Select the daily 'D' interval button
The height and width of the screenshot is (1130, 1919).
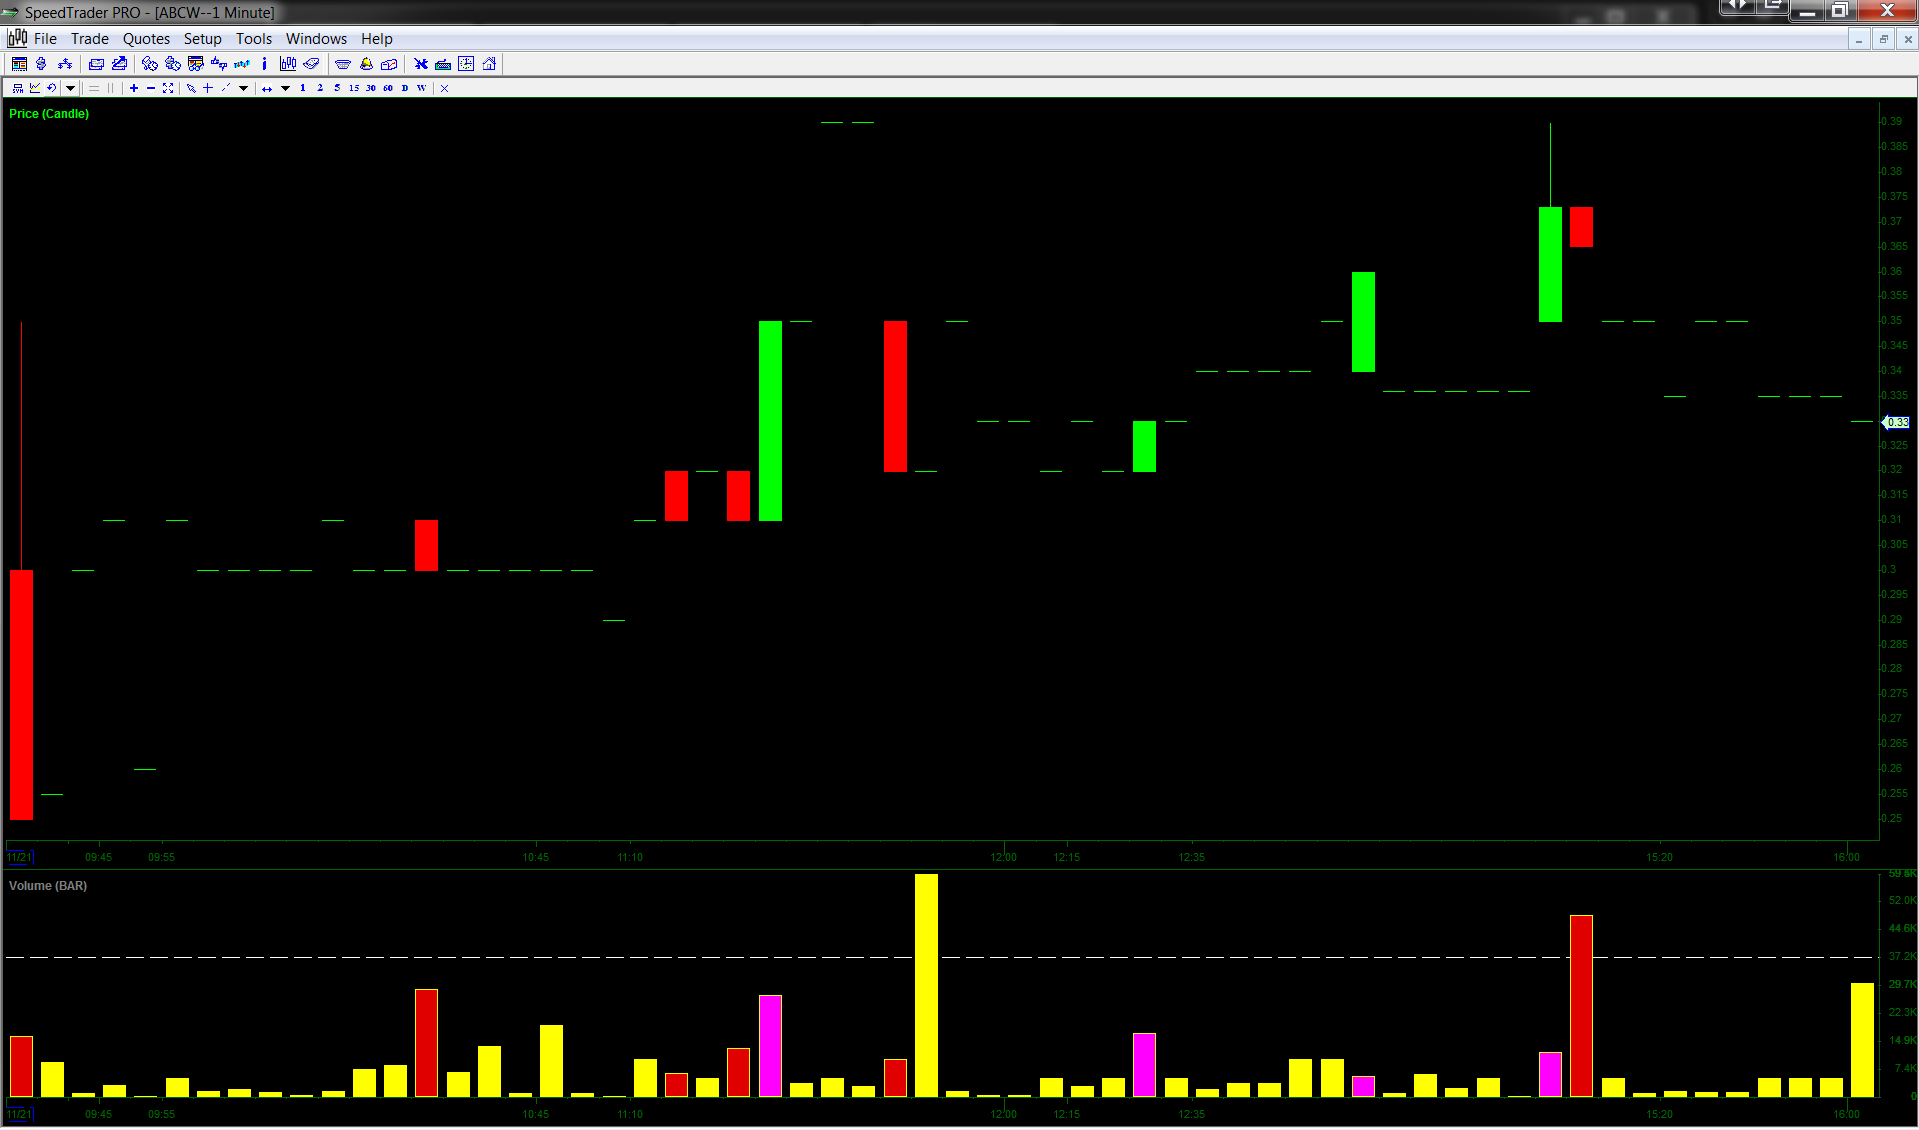(x=405, y=88)
